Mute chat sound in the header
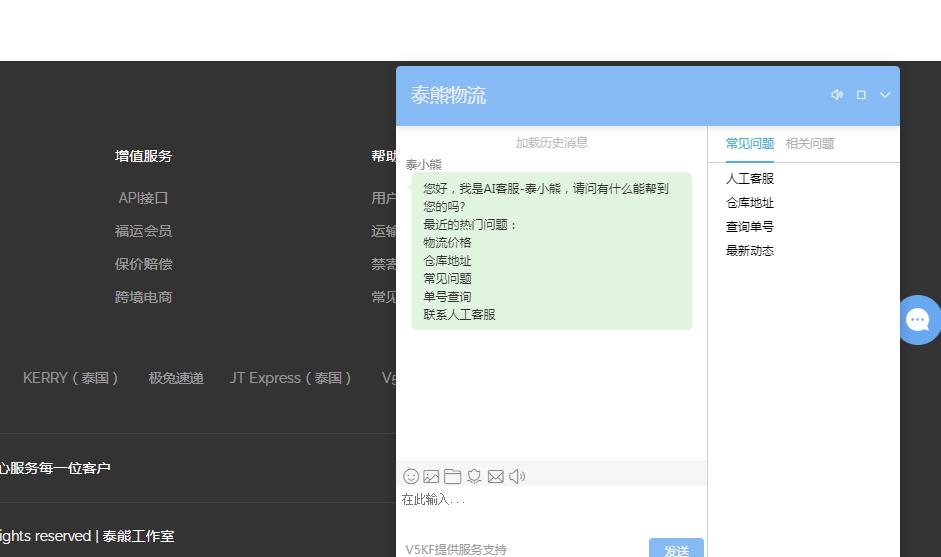This screenshot has height=557, width=941. tap(837, 95)
